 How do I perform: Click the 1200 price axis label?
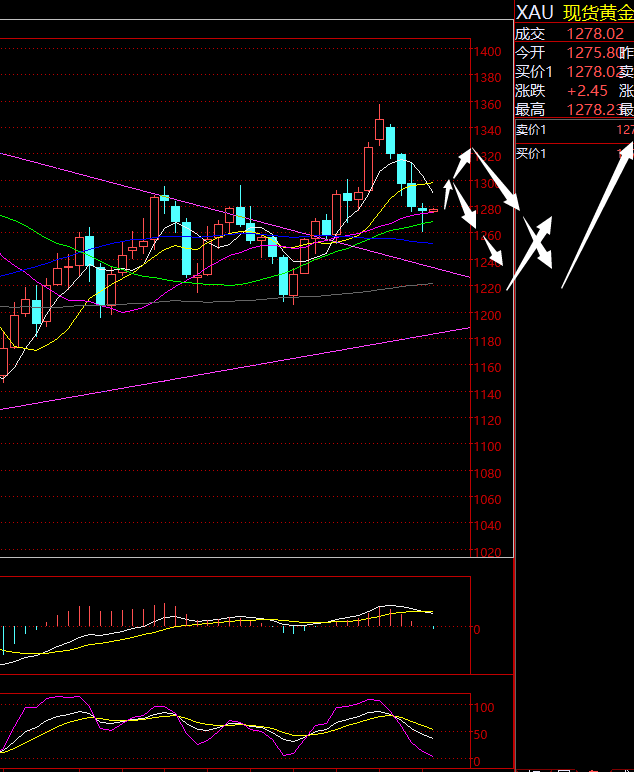(x=487, y=315)
